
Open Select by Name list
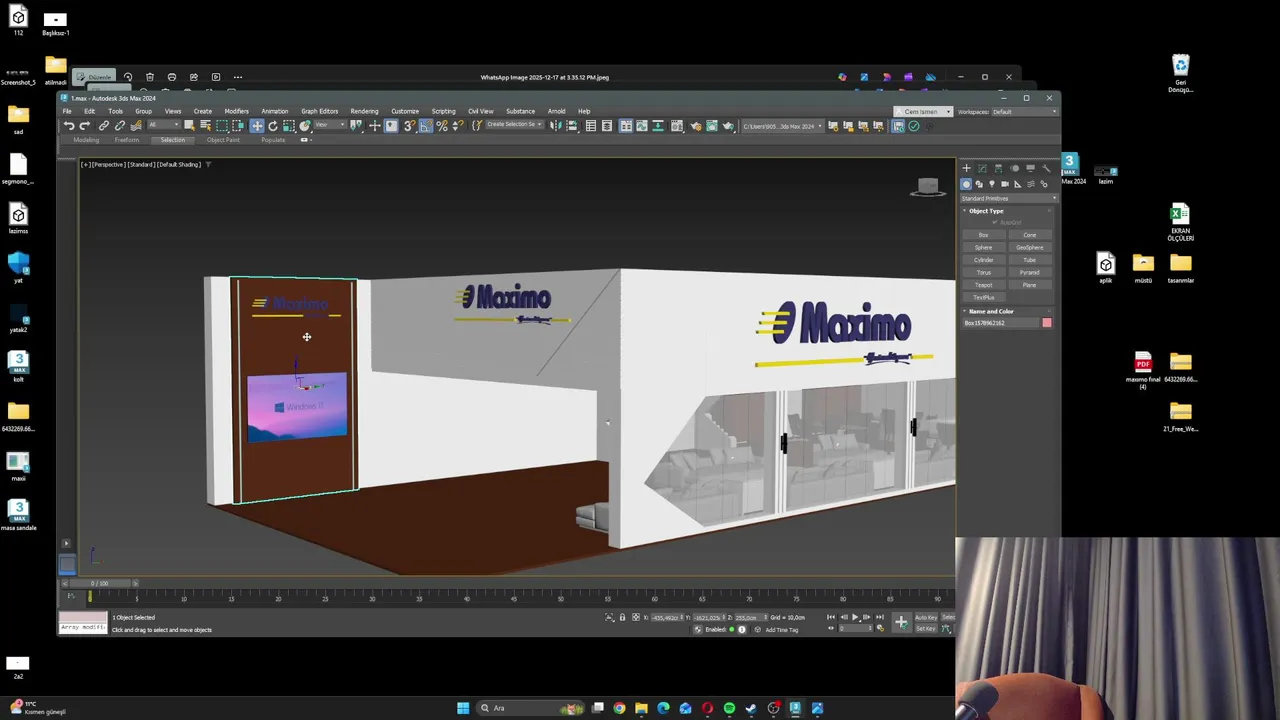pos(206,125)
